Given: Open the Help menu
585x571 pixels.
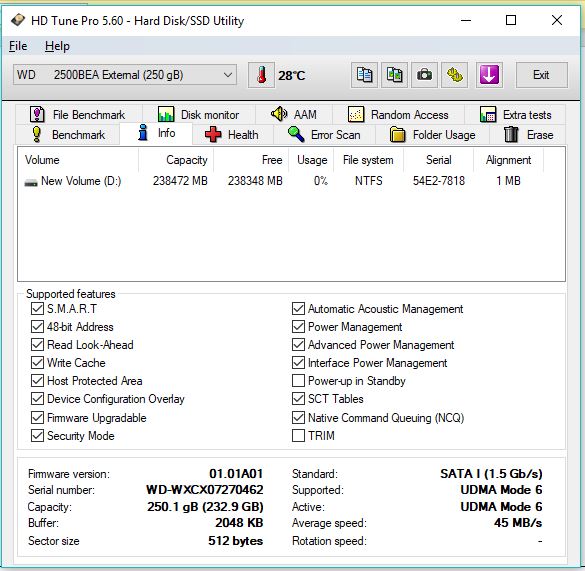Looking at the screenshot, I should [57, 46].
